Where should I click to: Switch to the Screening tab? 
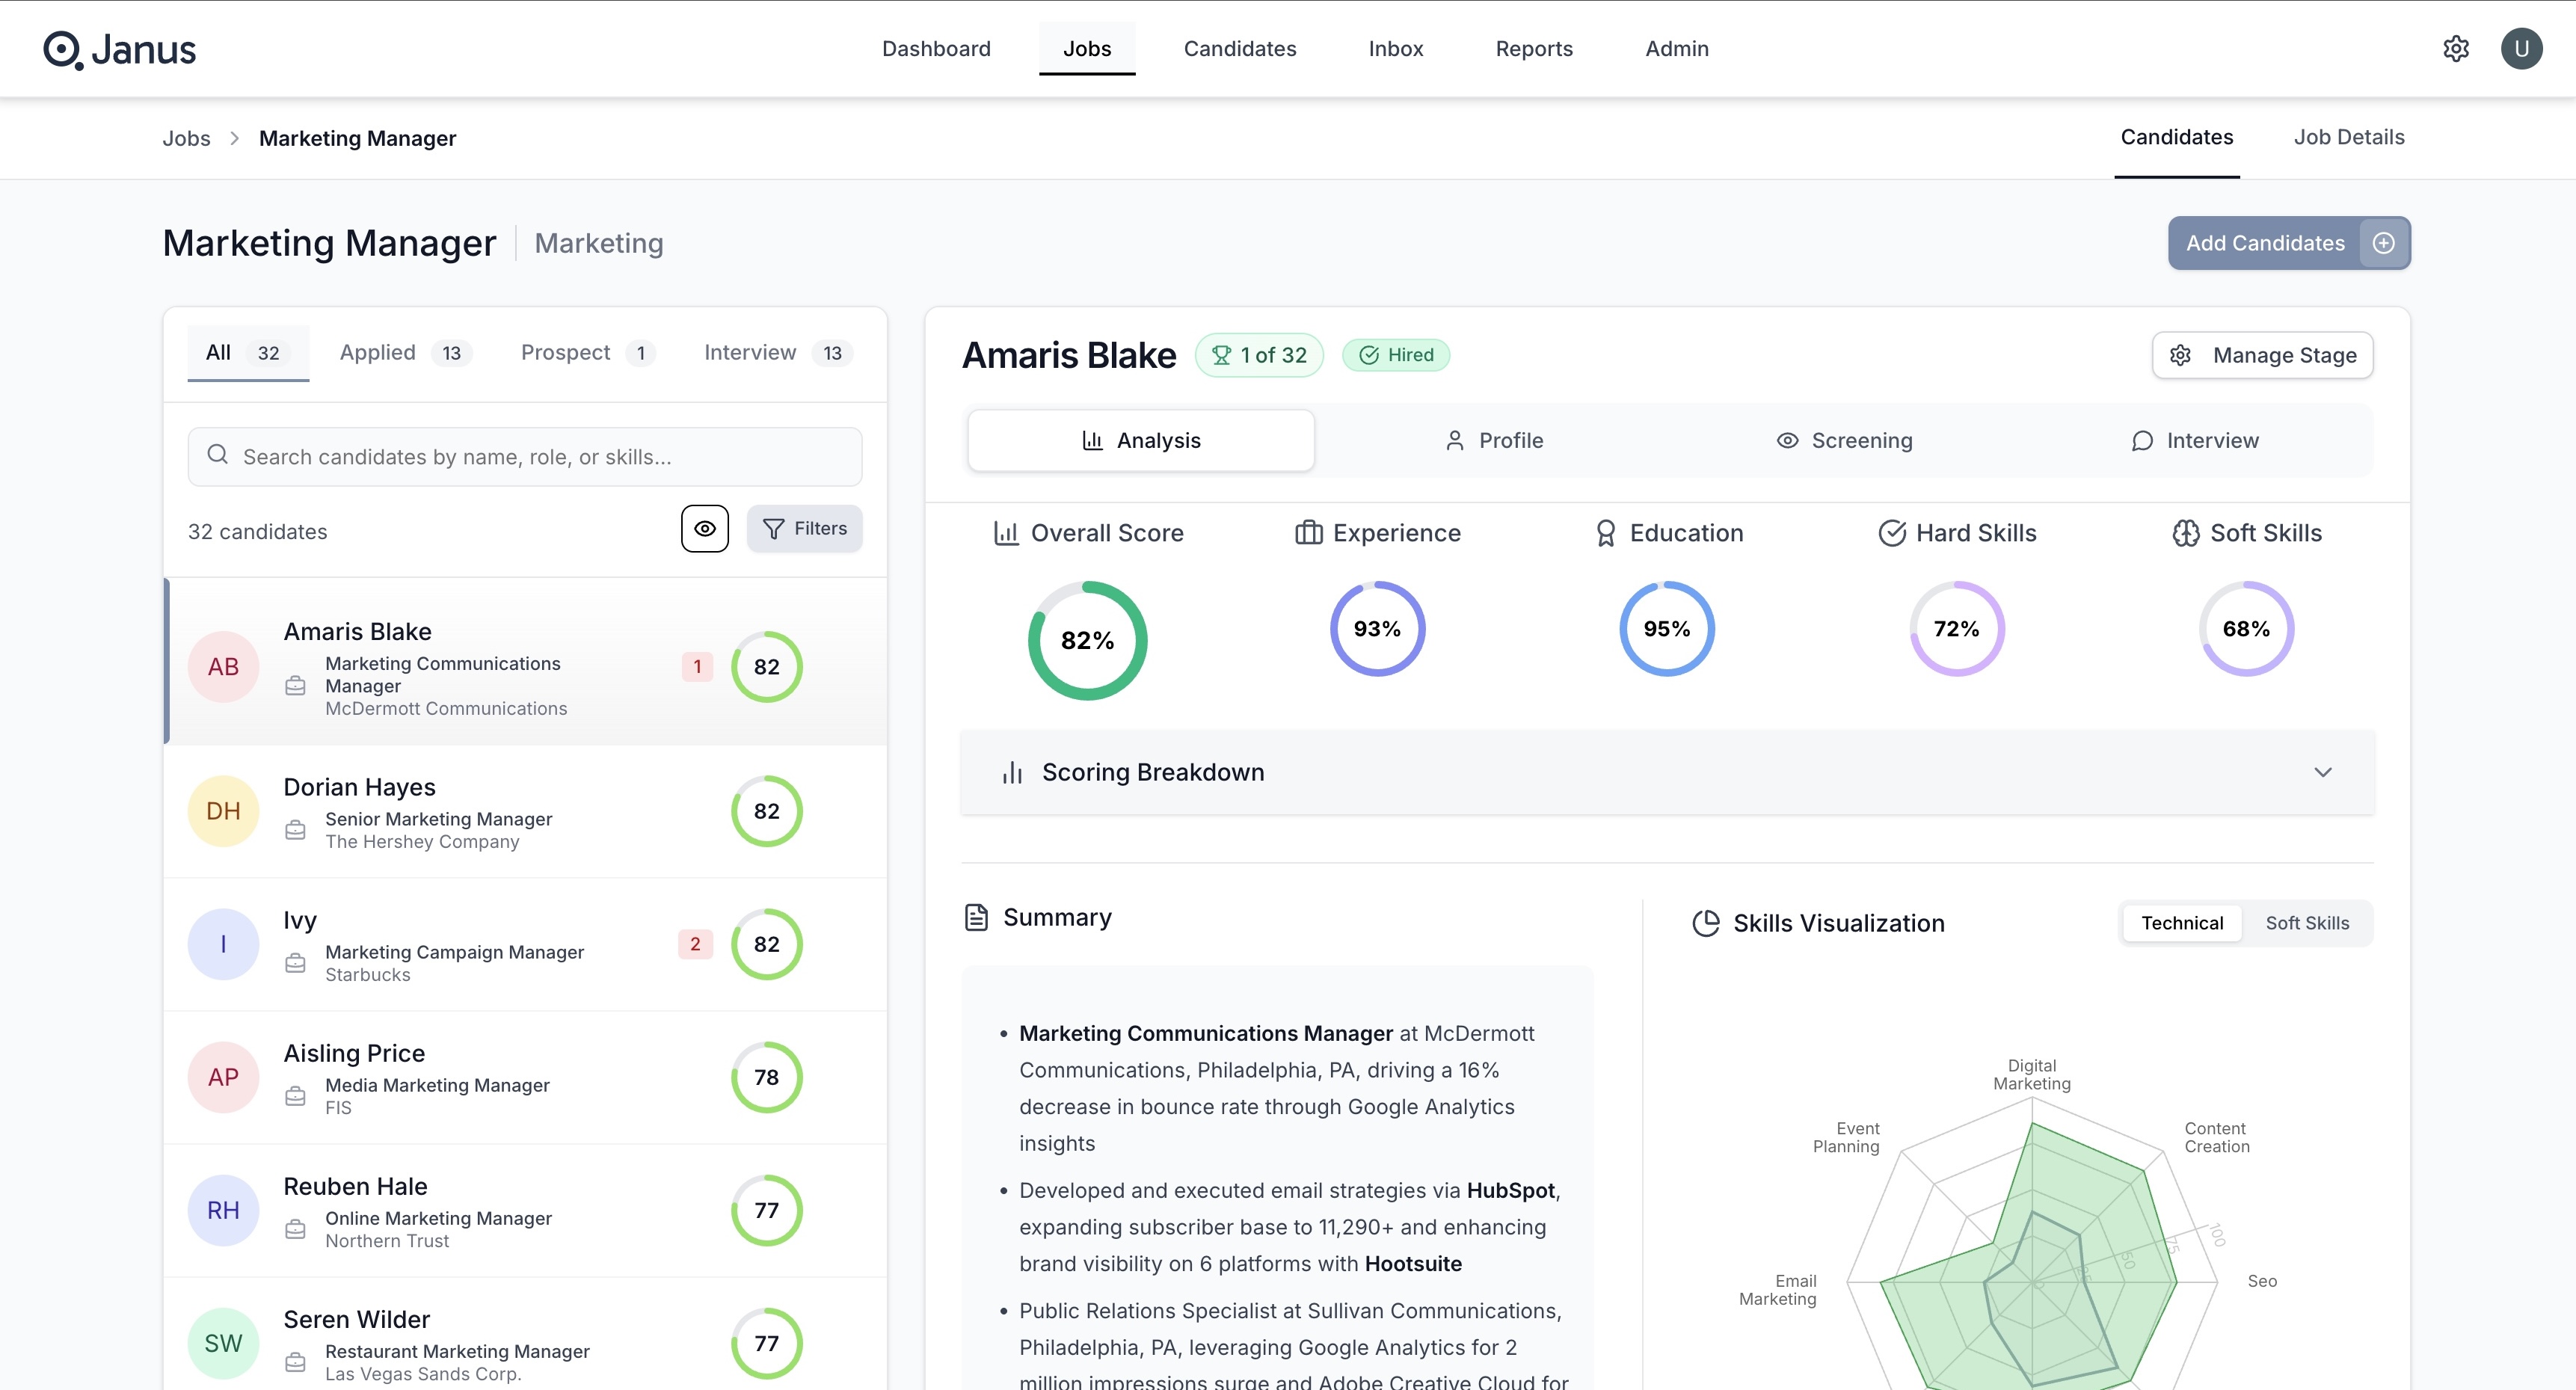click(x=1845, y=440)
